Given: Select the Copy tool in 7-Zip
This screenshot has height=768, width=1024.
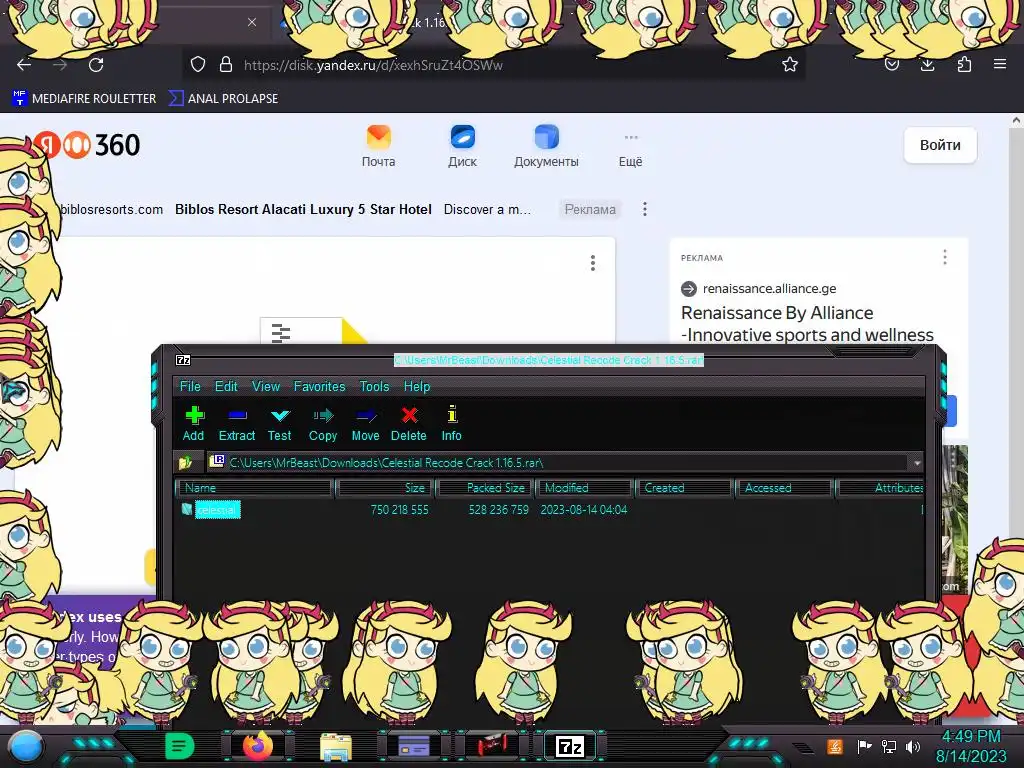Looking at the screenshot, I should pos(323,424).
